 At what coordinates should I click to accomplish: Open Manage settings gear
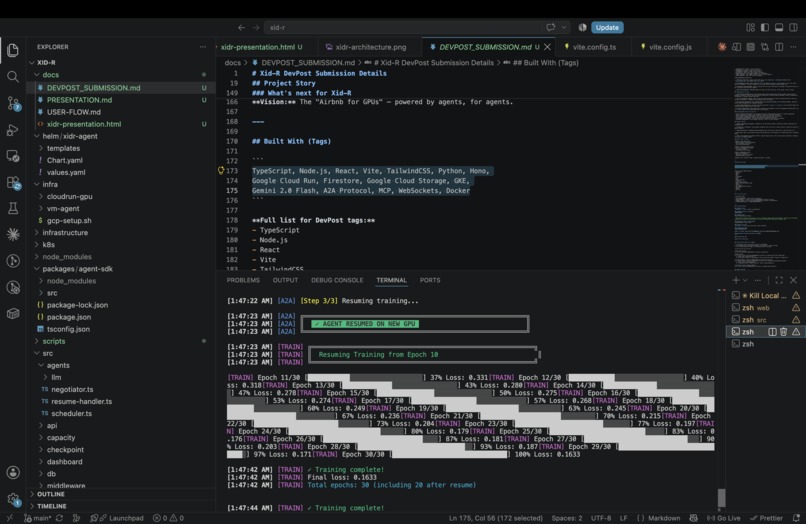click(x=13, y=498)
